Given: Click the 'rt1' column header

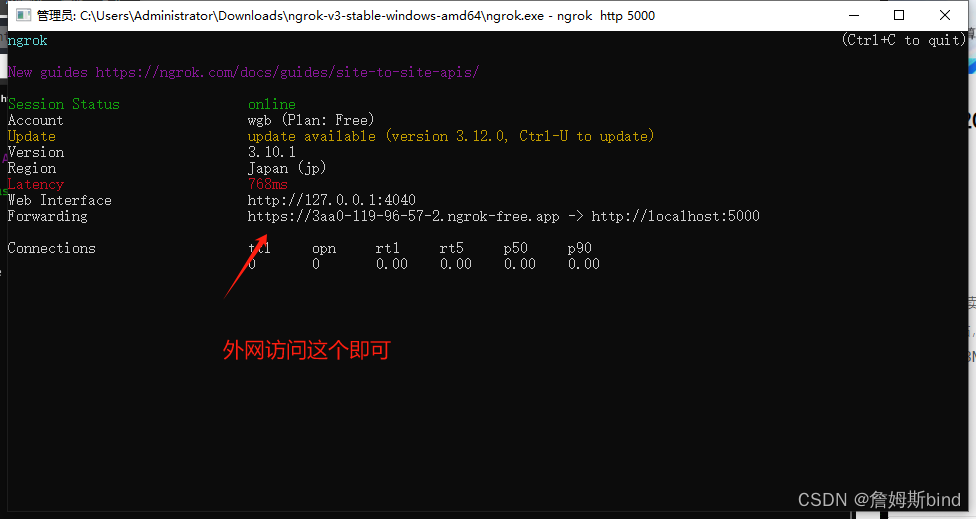Looking at the screenshot, I should 388,248.
